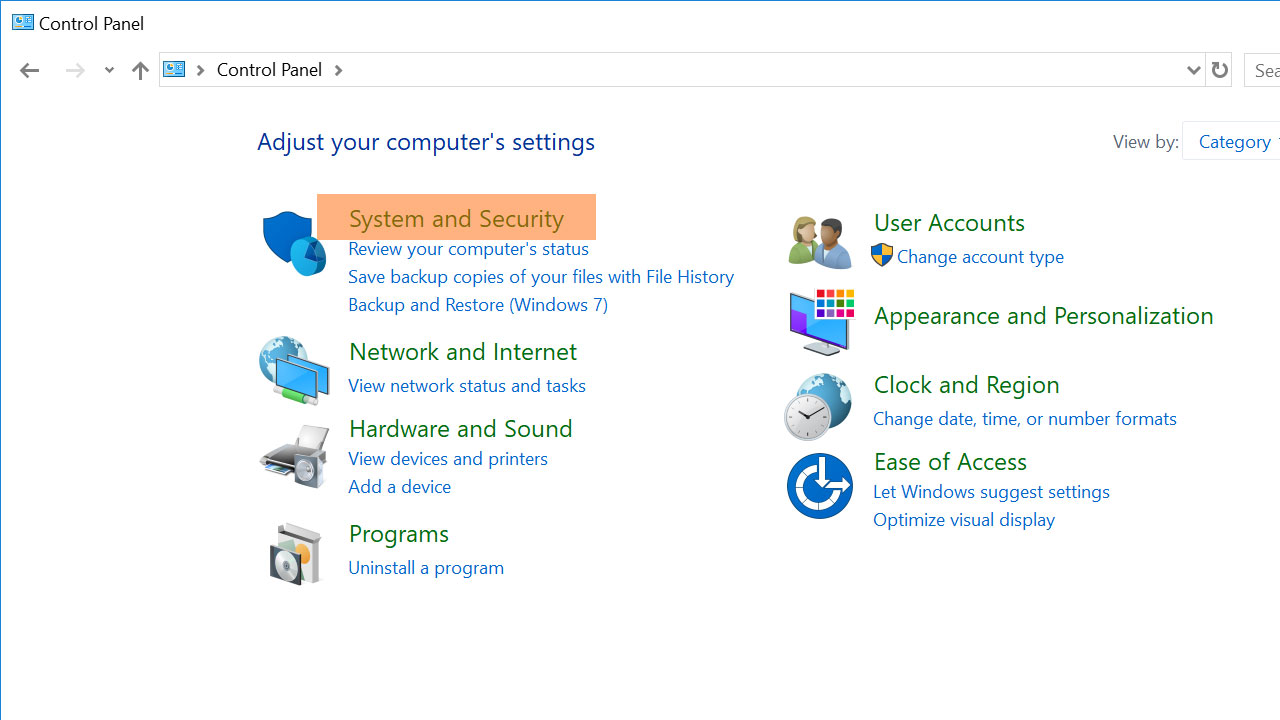This screenshot has height=720, width=1280.
Task: Click the Clock and Region icon
Action: pos(818,407)
